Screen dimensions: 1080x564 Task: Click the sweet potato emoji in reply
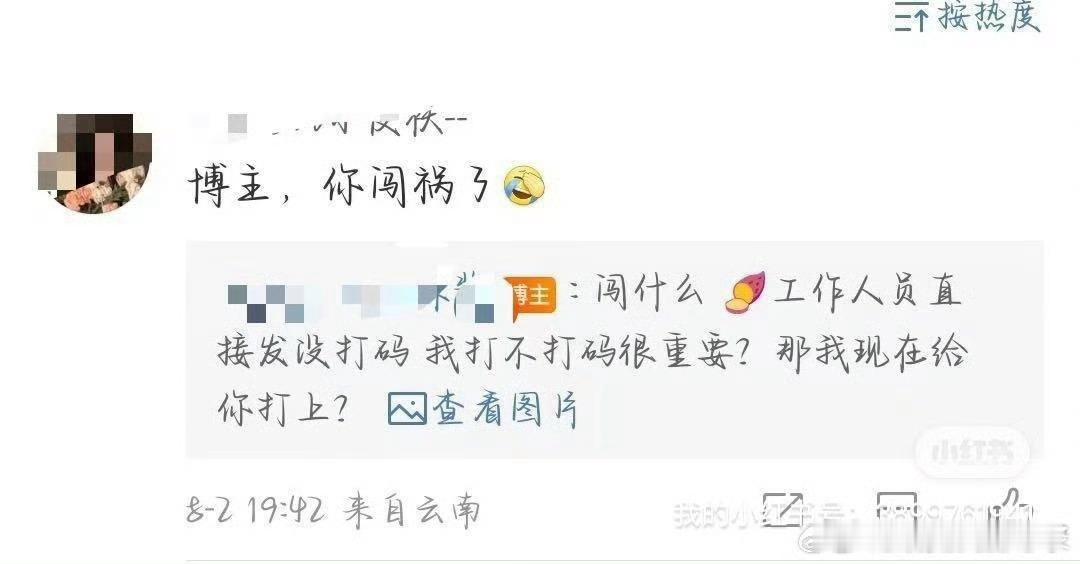(745, 293)
